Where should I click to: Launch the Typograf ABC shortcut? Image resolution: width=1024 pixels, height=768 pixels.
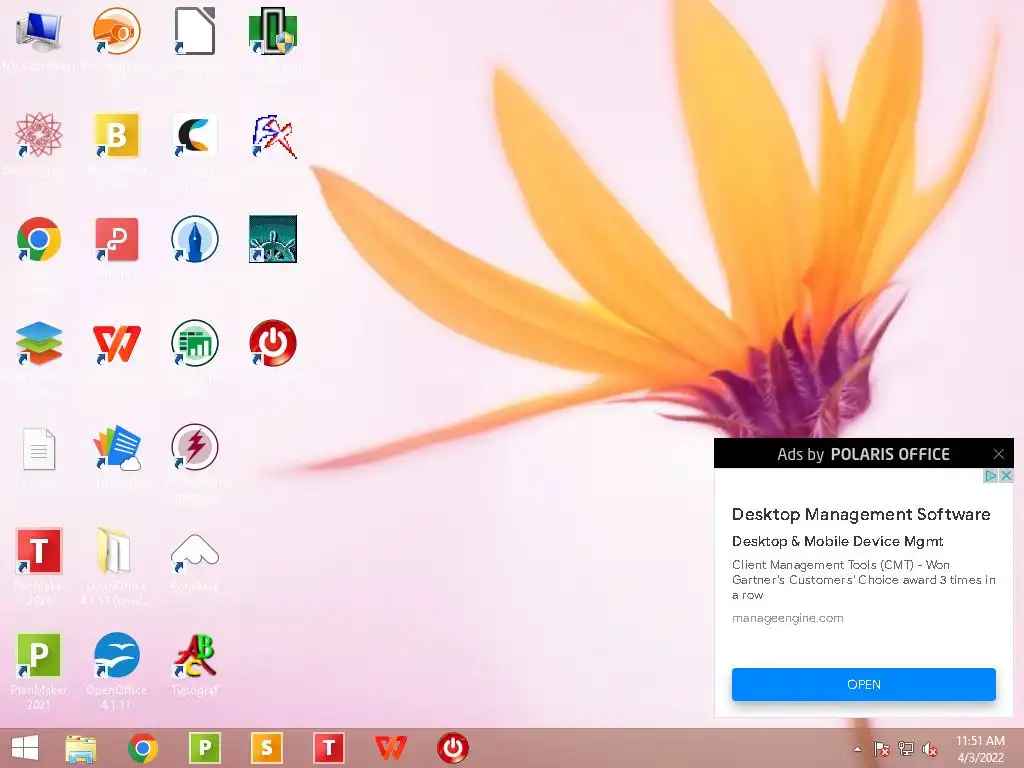coord(195,656)
